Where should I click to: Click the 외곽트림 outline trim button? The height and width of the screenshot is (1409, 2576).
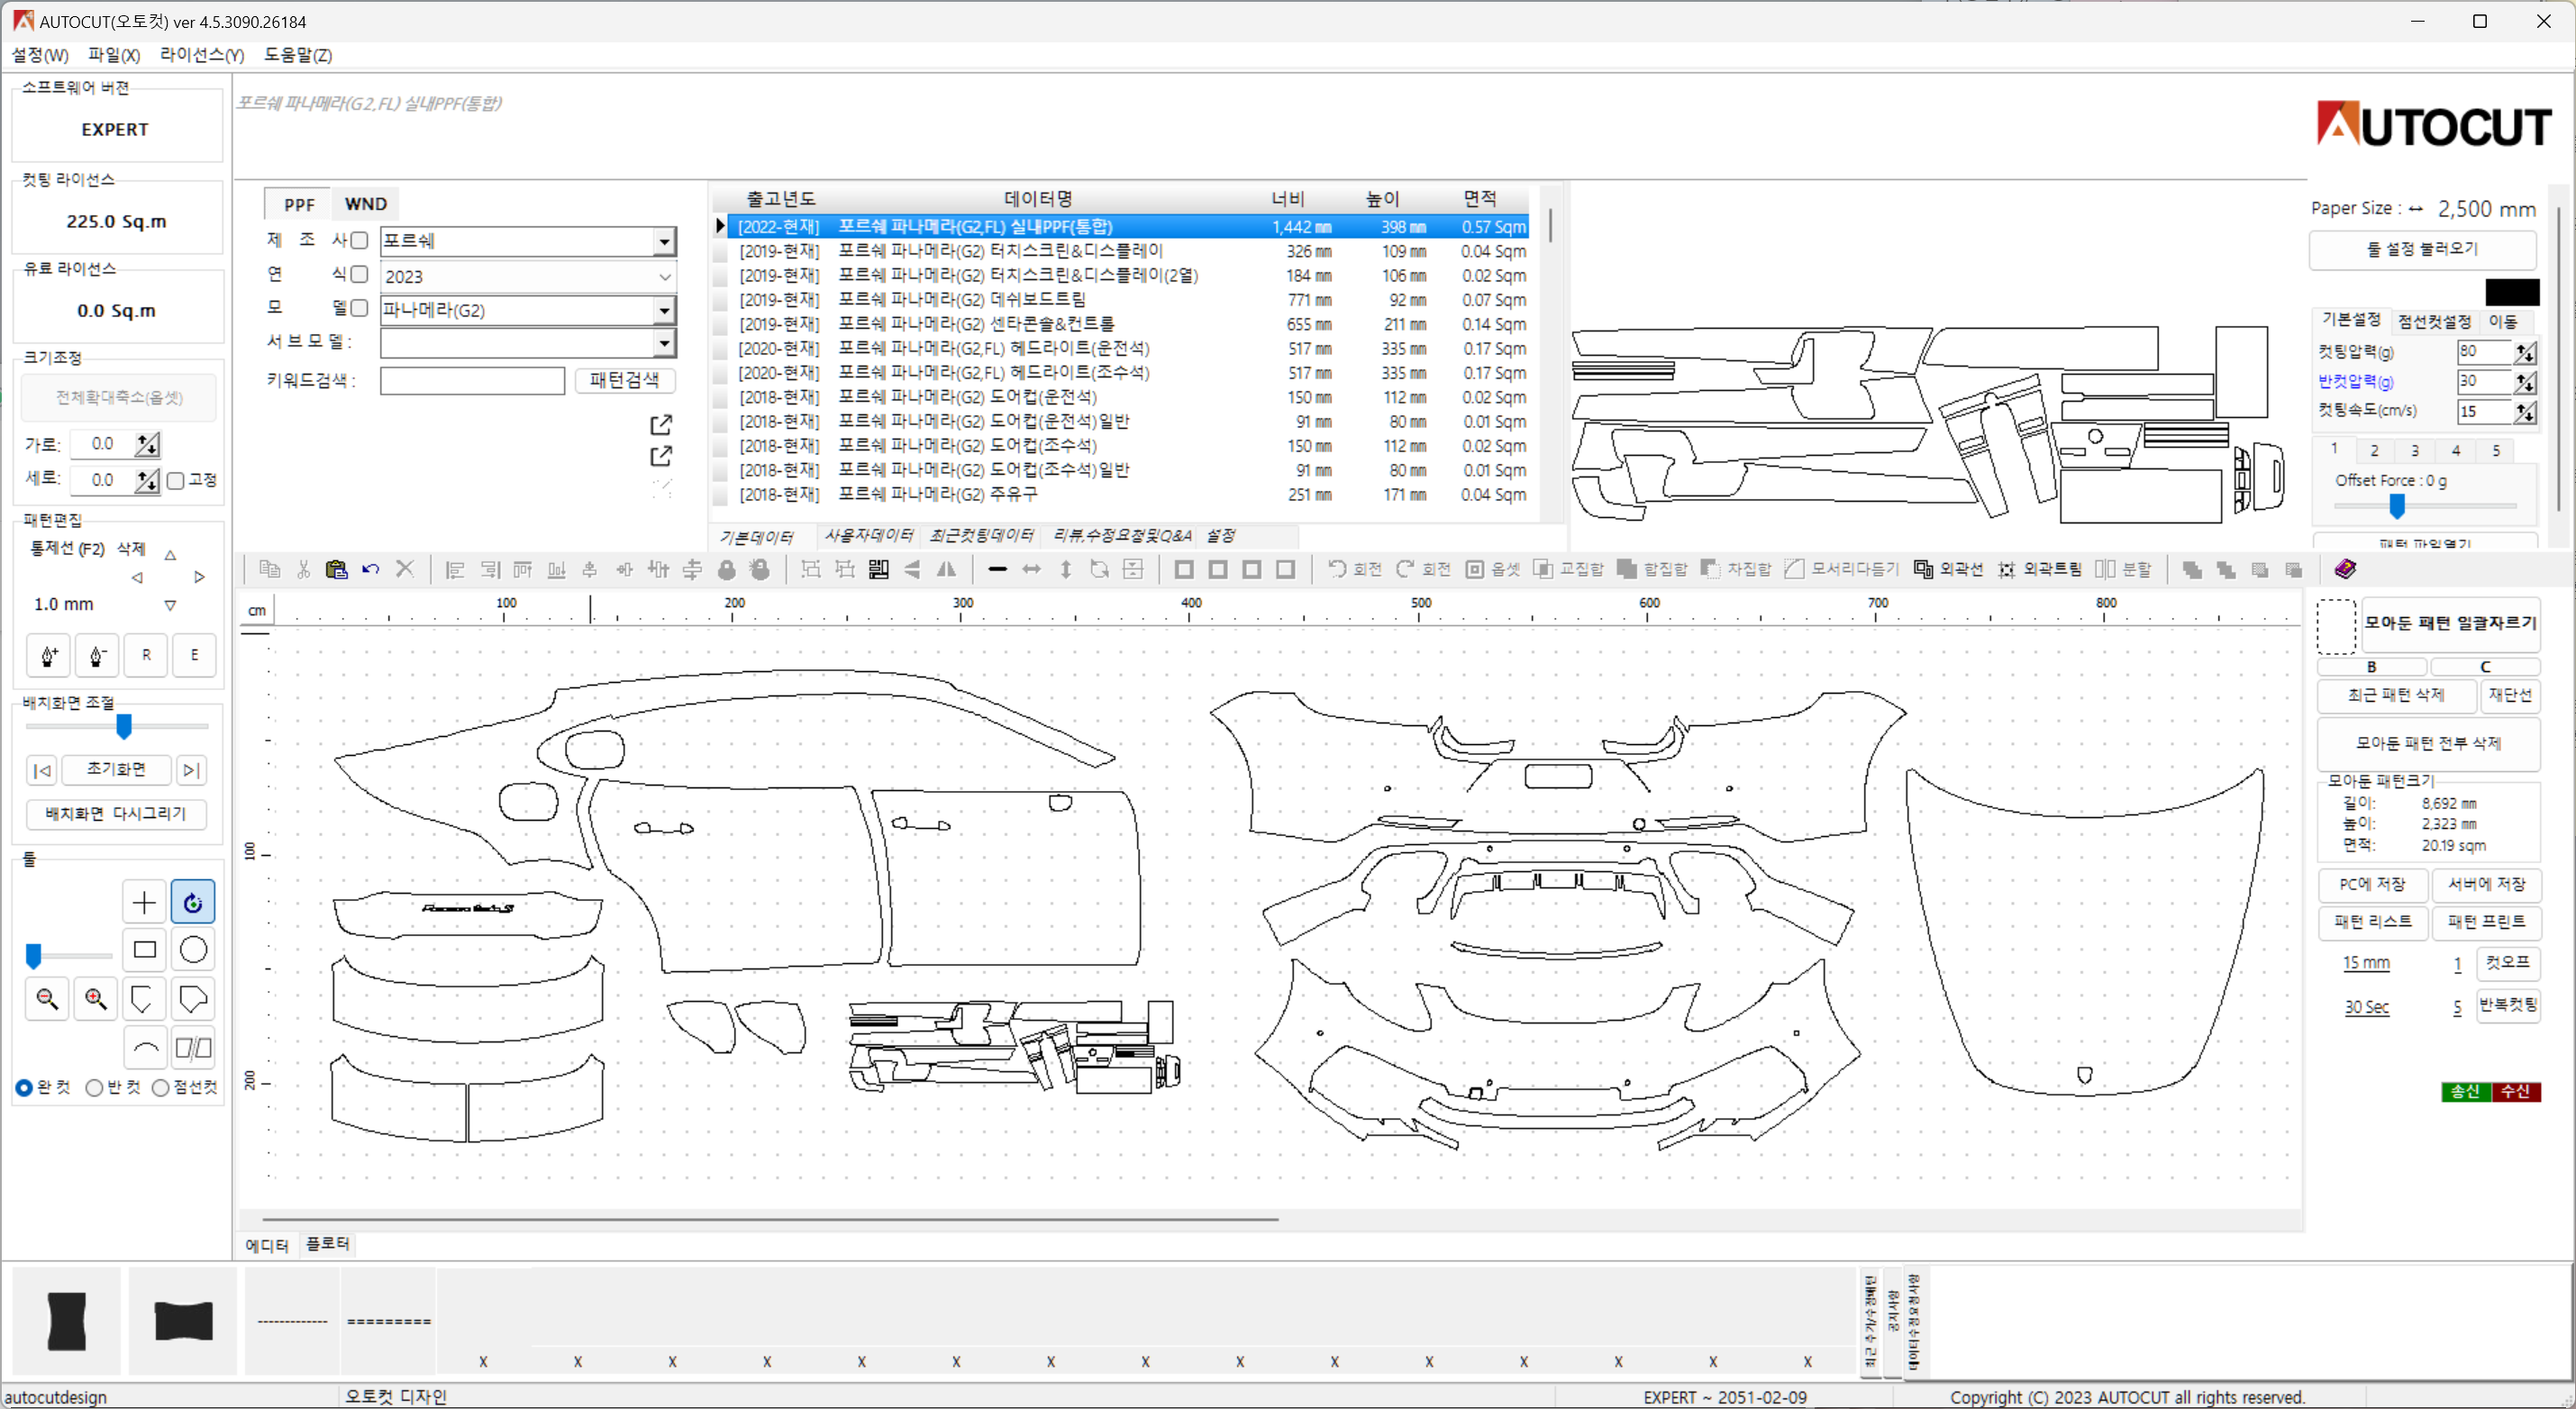coord(2039,569)
